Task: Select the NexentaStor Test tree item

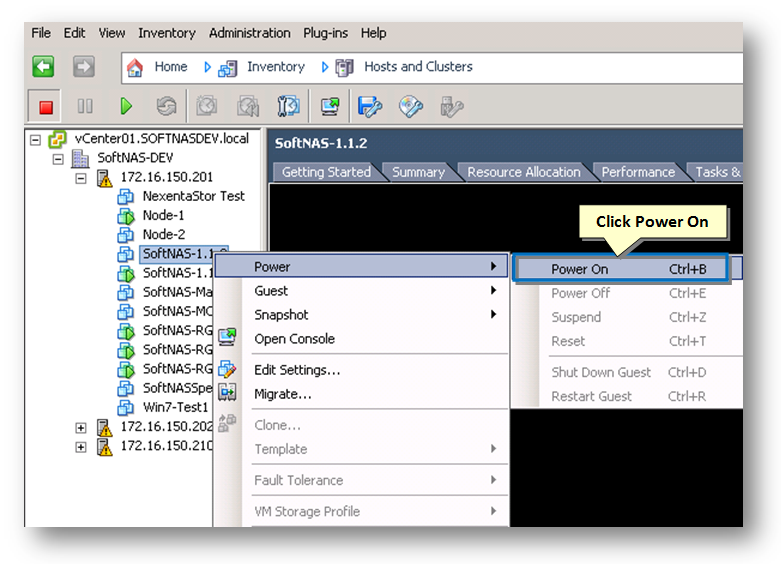Action: [x=194, y=196]
